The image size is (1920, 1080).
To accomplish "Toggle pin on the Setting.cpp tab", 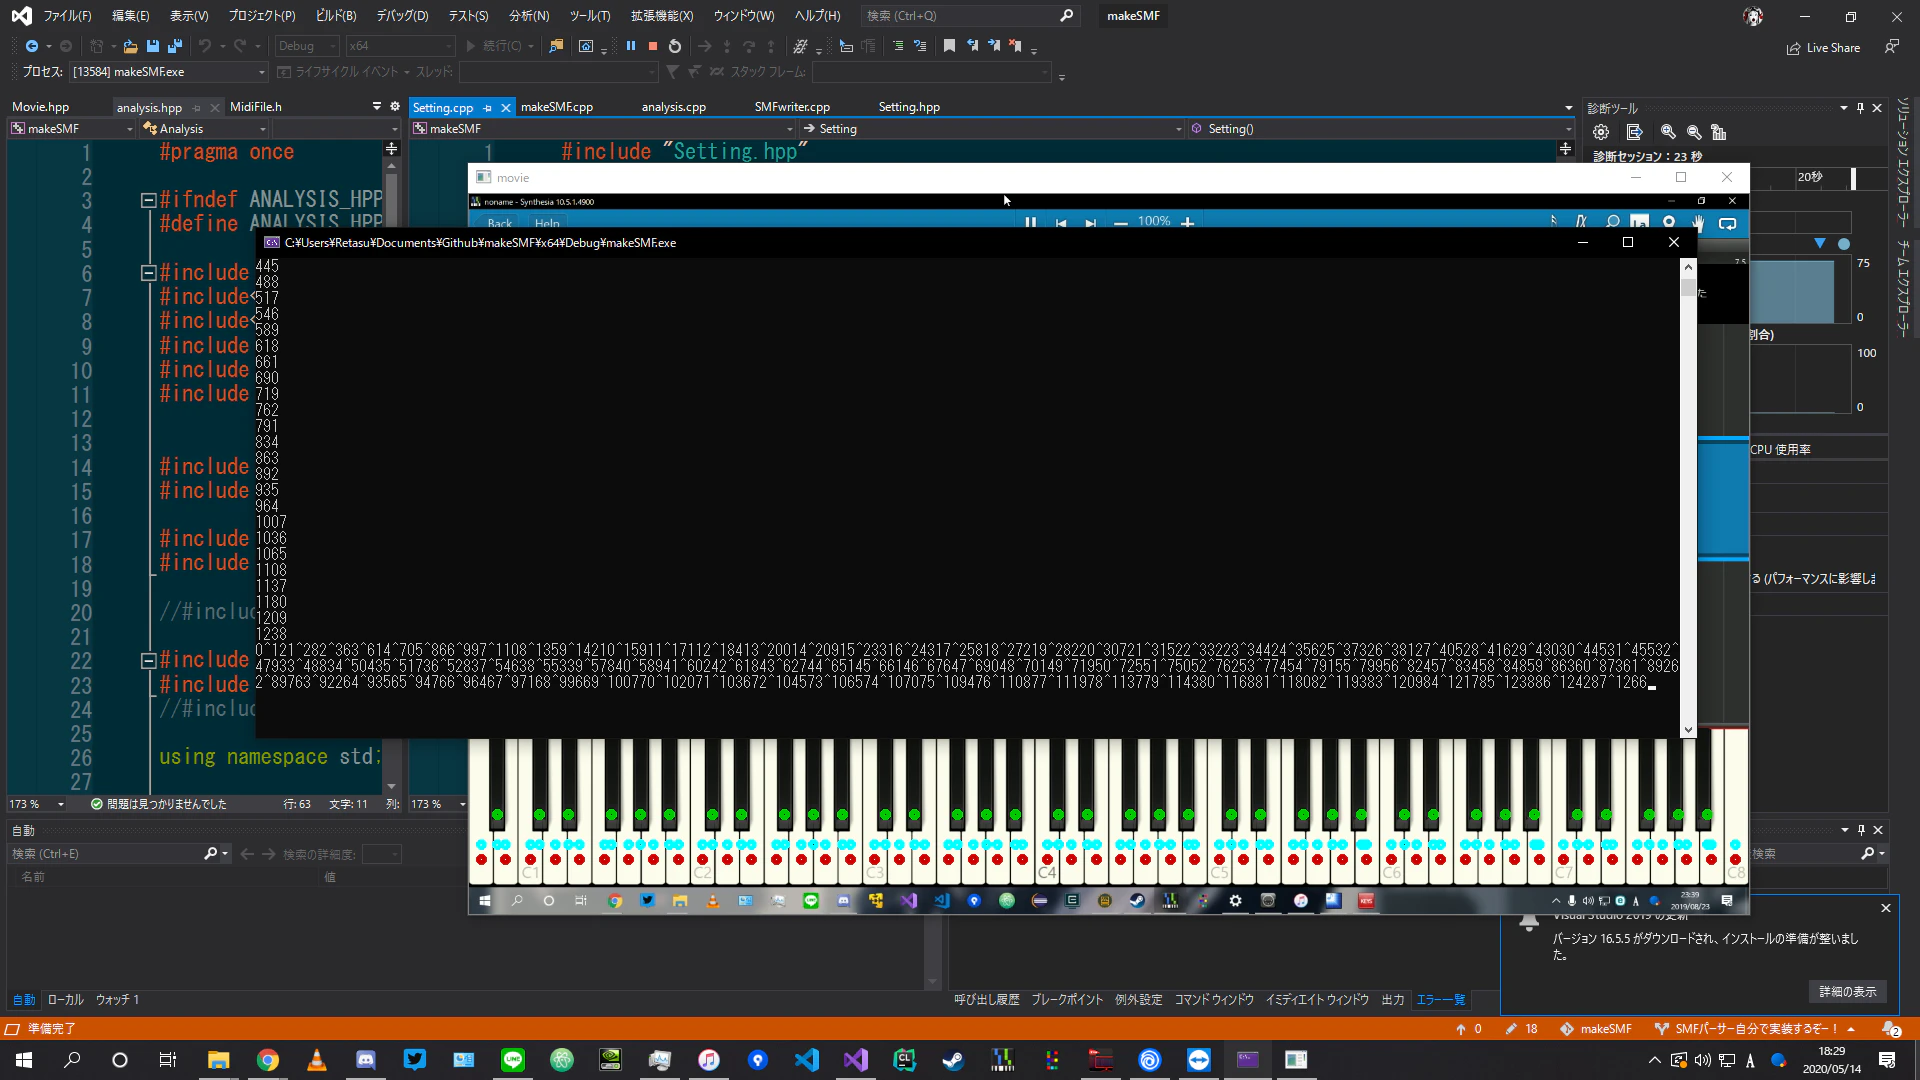I will coord(488,107).
